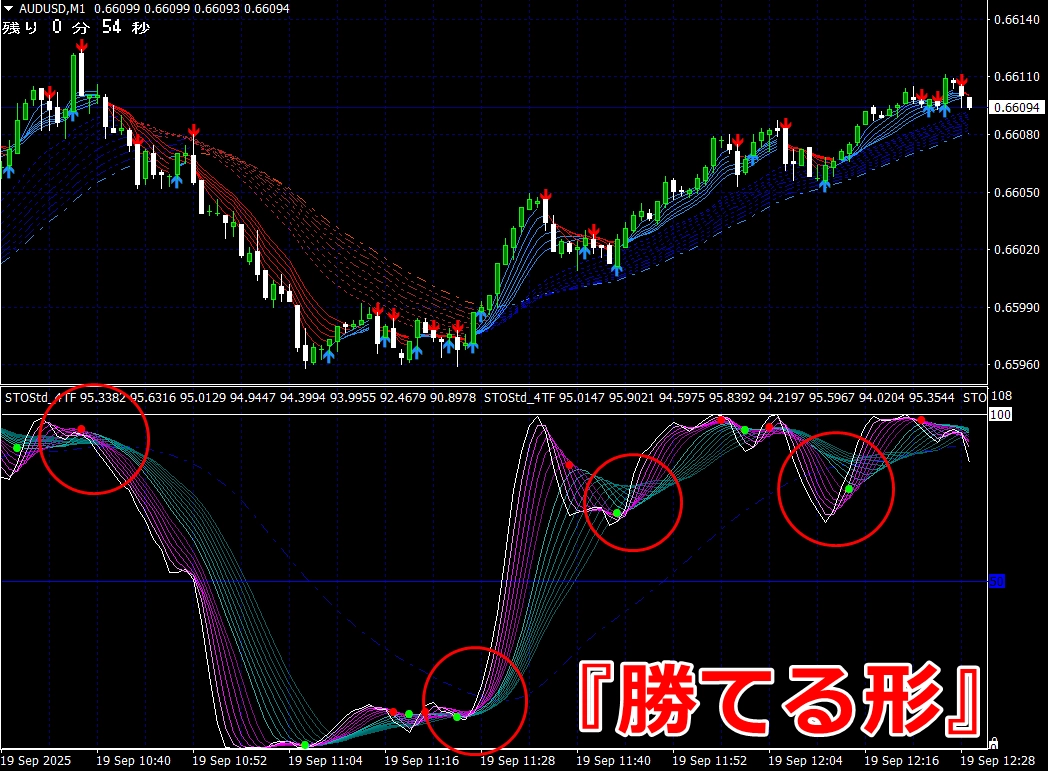Click the highlighted current price label 0.66094

(1016, 108)
